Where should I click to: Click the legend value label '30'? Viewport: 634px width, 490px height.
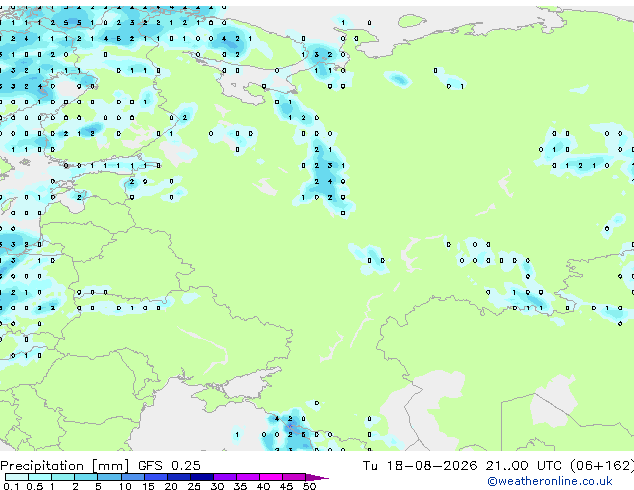tap(217, 486)
